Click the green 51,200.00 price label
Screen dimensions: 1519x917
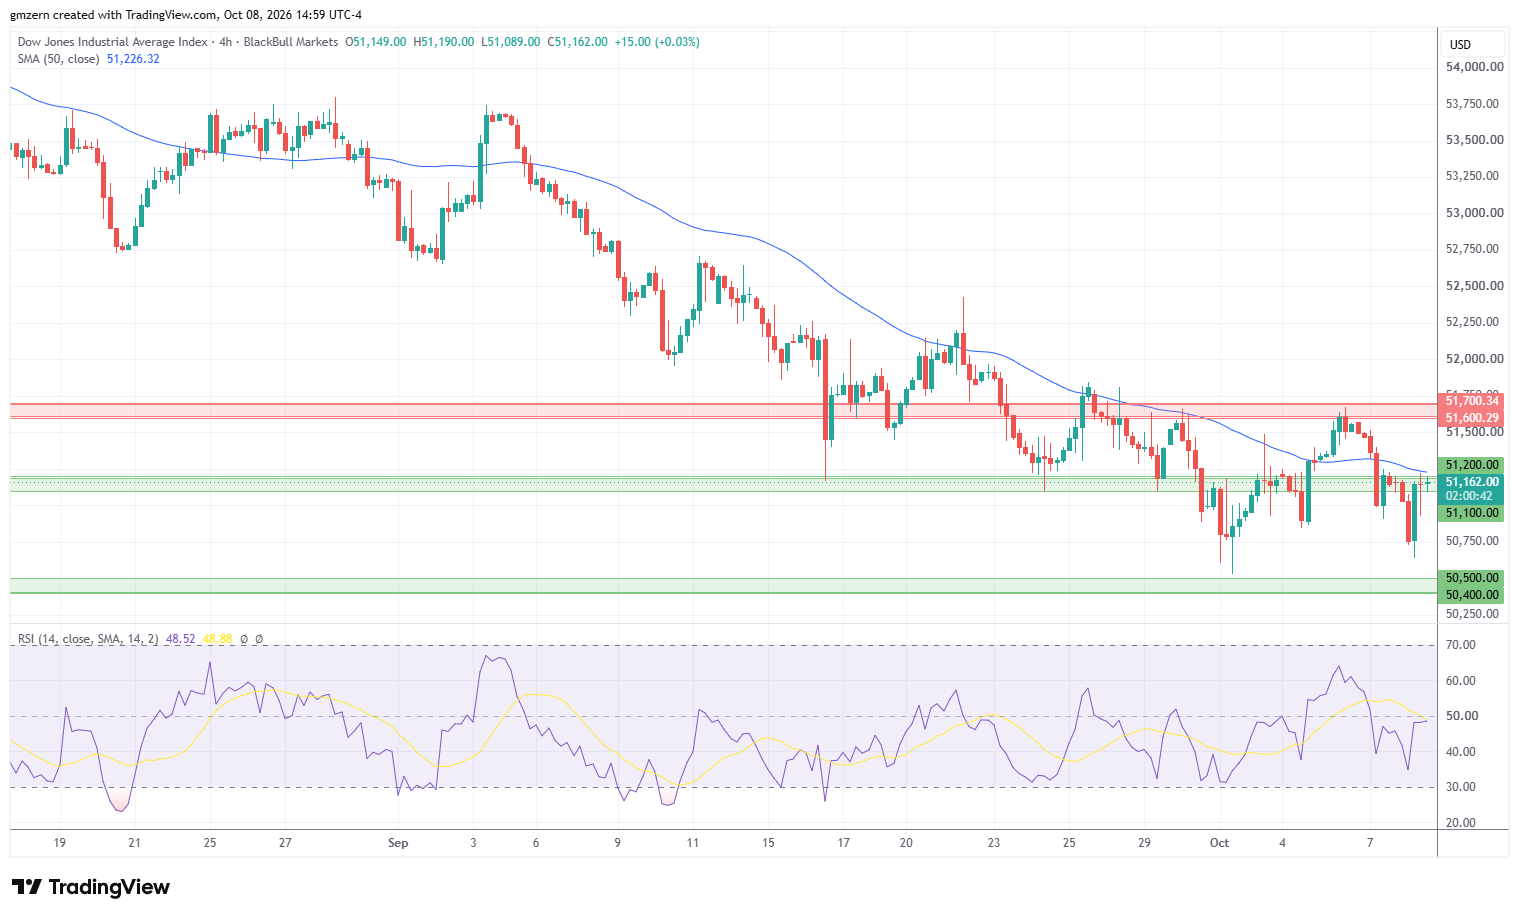(x=1472, y=465)
